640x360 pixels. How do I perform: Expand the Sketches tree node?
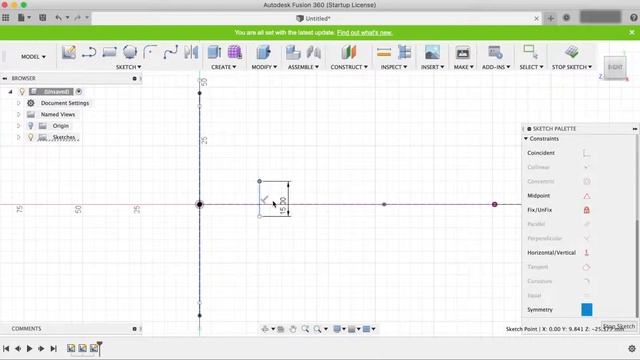[x=18, y=137]
